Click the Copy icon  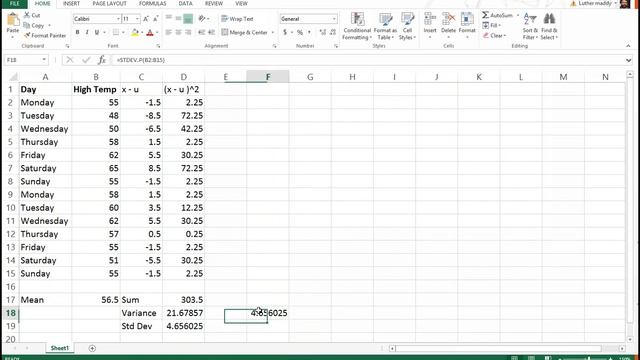point(27,25)
